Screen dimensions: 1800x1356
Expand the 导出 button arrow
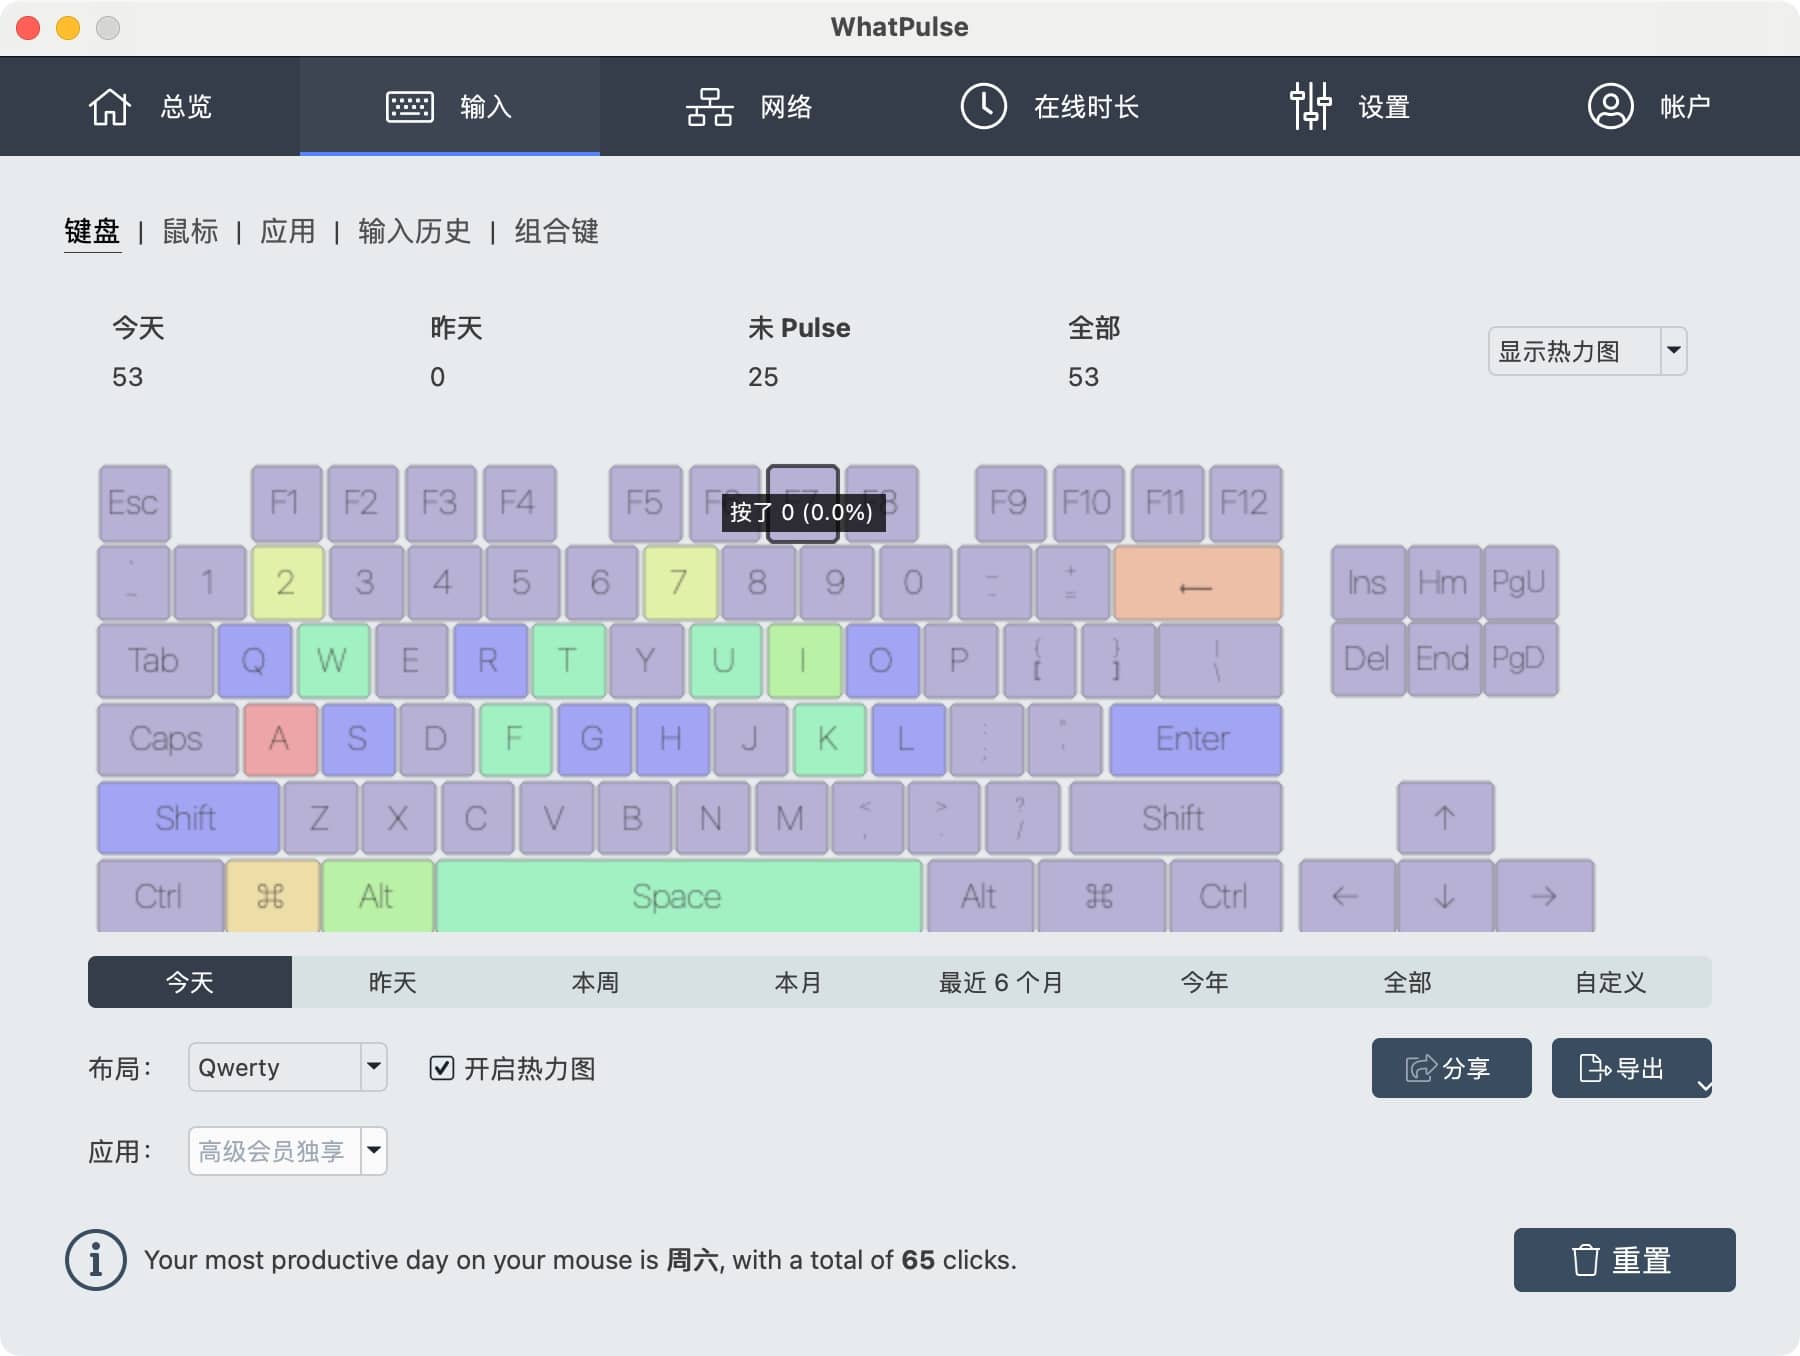pyautogui.click(x=1704, y=1085)
